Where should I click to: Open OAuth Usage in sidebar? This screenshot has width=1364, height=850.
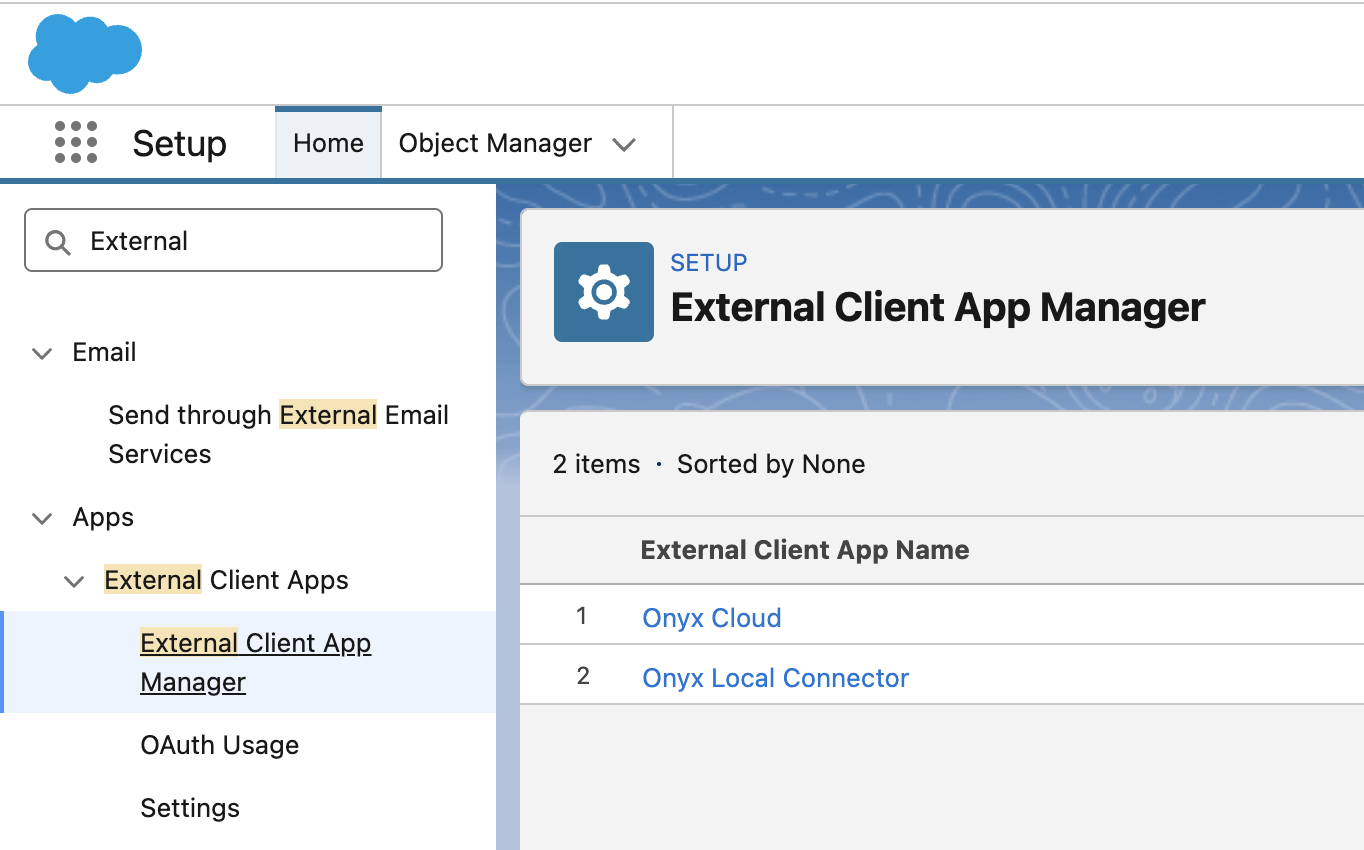(220, 745)
